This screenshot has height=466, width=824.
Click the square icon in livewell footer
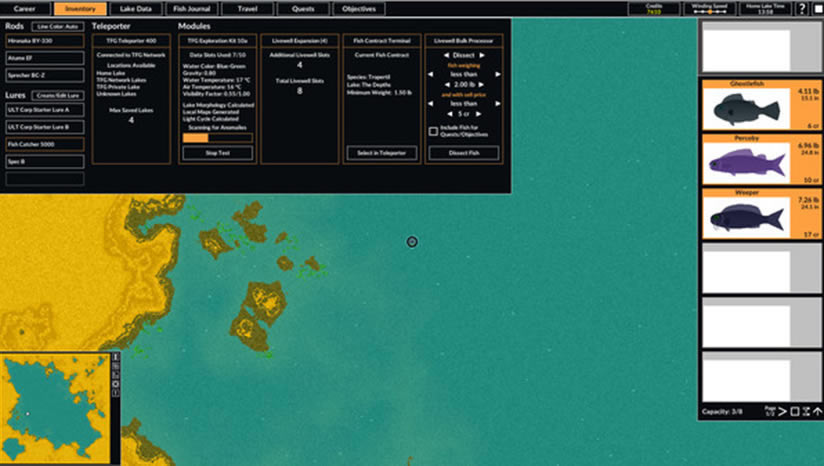(794, 410)
